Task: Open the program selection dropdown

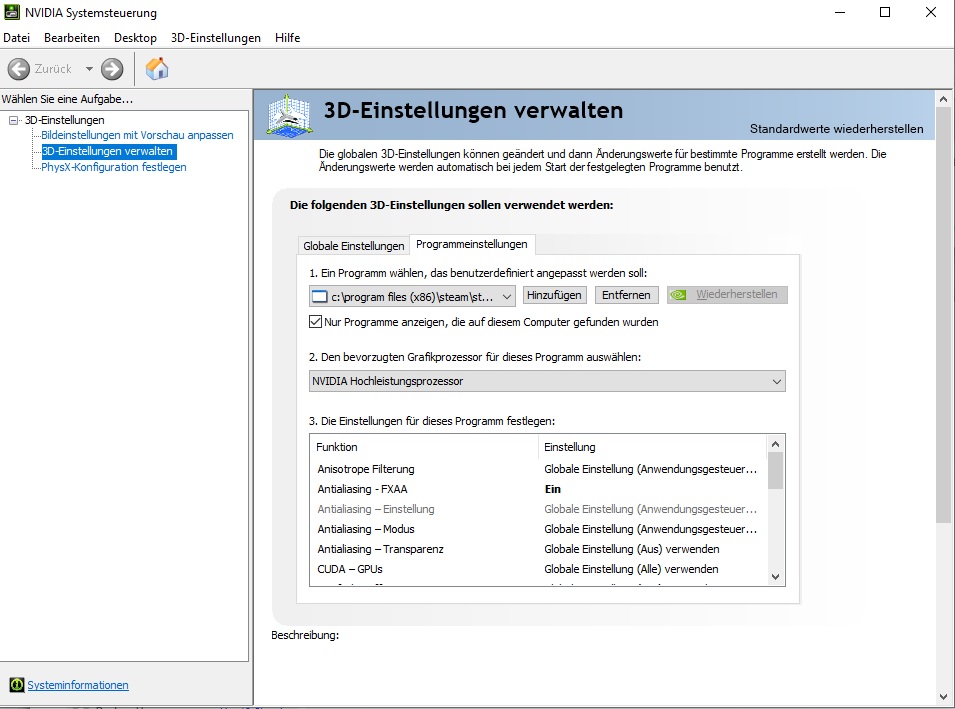Action: [506, 296]
